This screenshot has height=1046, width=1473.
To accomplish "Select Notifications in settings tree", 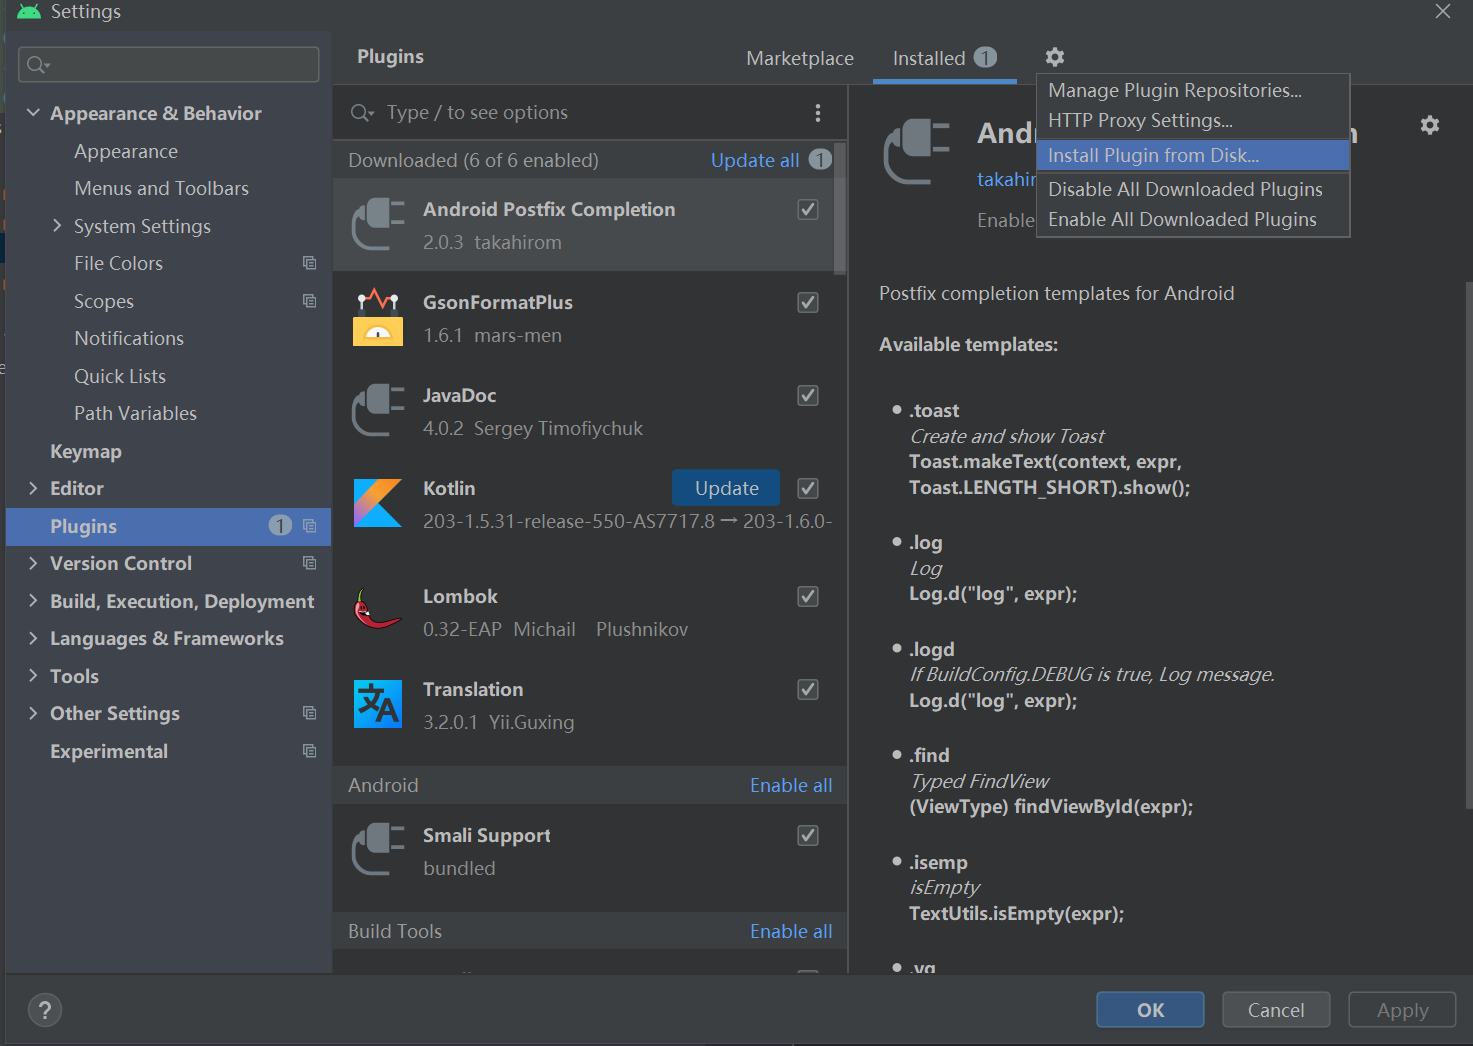I will pyautogui.click(x=129, y=338).
